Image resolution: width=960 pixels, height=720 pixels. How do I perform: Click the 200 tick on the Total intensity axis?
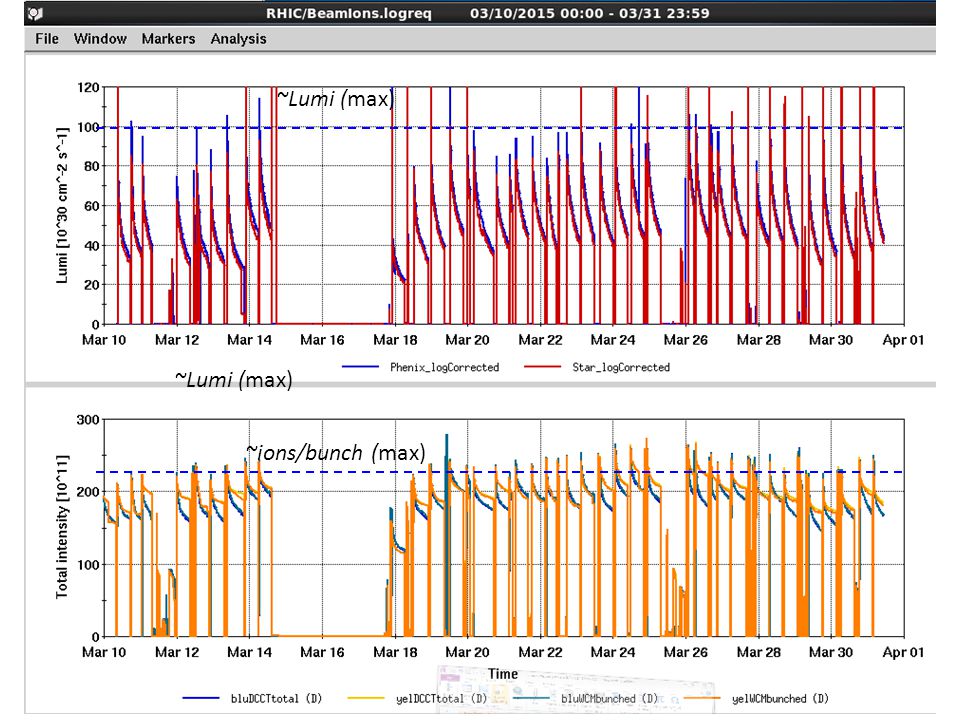[88, 492]
